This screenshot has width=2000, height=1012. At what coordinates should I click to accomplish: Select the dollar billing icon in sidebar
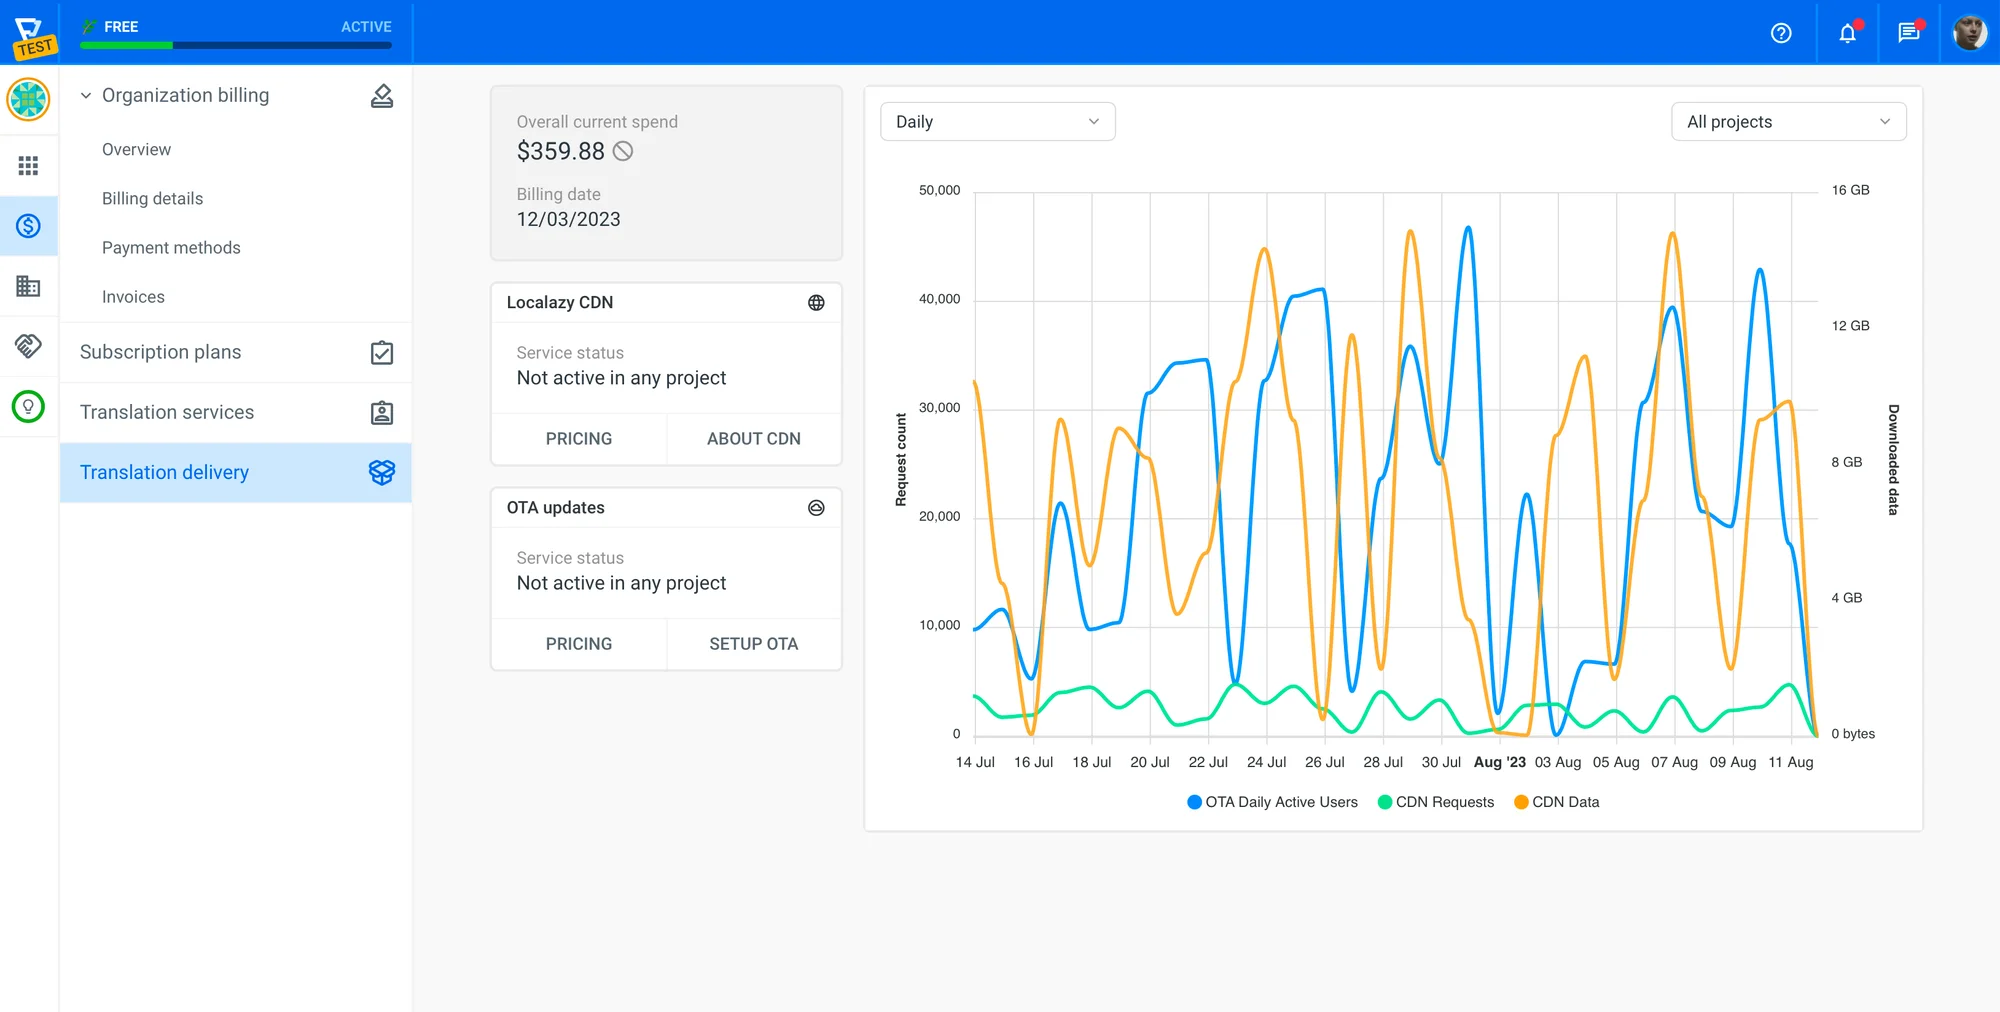pyautogui.click(x=28, y=226)
